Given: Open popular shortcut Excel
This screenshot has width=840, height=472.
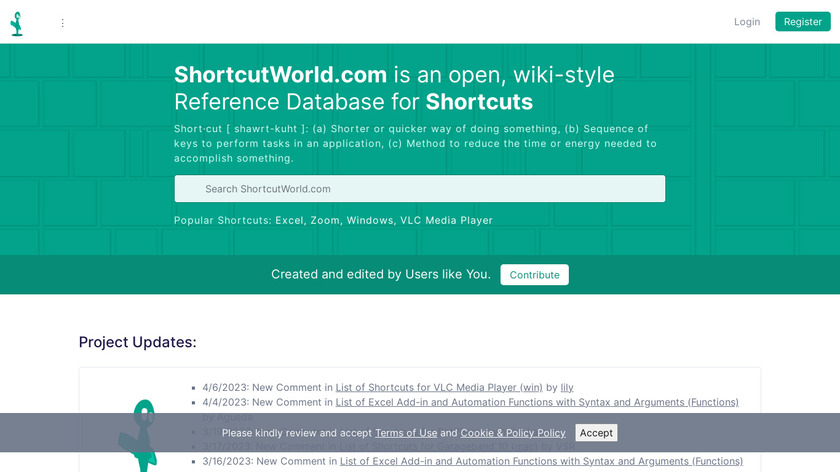Looking at the screenshot, I should click(x=289, y=220).
